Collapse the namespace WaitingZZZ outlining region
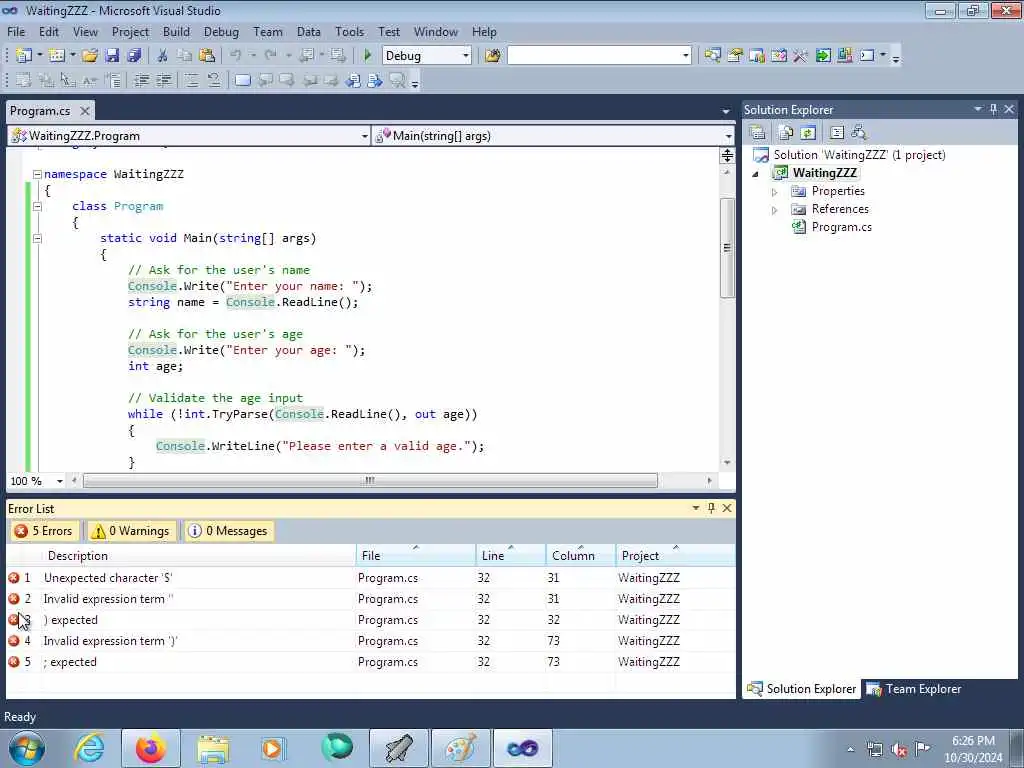Image resolution: width=1024 pixels, height=768 pixels. (x=37, y=174)
